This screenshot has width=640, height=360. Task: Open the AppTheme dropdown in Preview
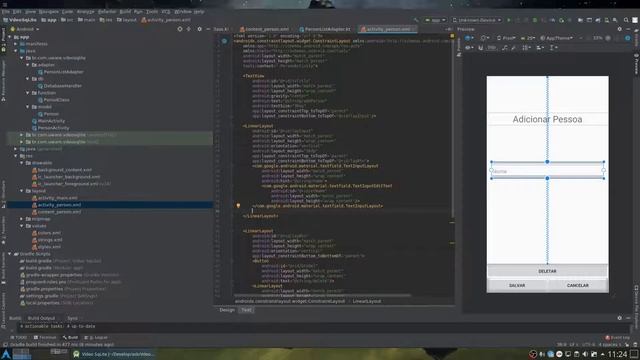click(557, 38)
